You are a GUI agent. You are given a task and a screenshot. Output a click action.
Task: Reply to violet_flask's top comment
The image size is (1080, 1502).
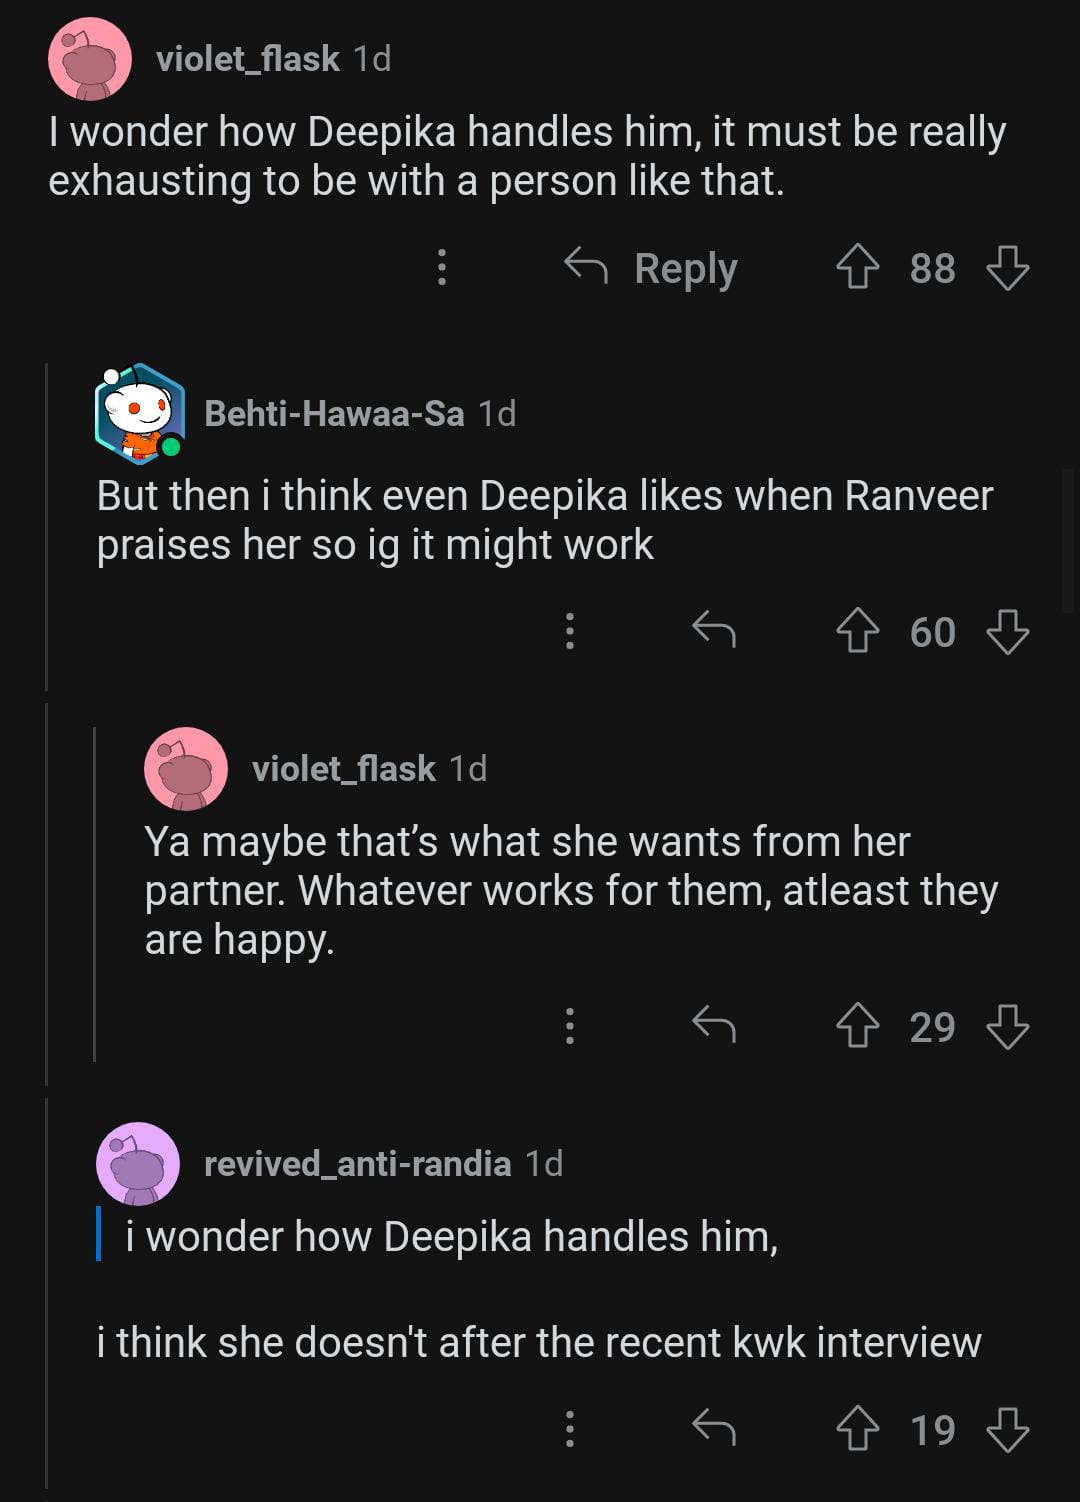click(x=651, y=268)
